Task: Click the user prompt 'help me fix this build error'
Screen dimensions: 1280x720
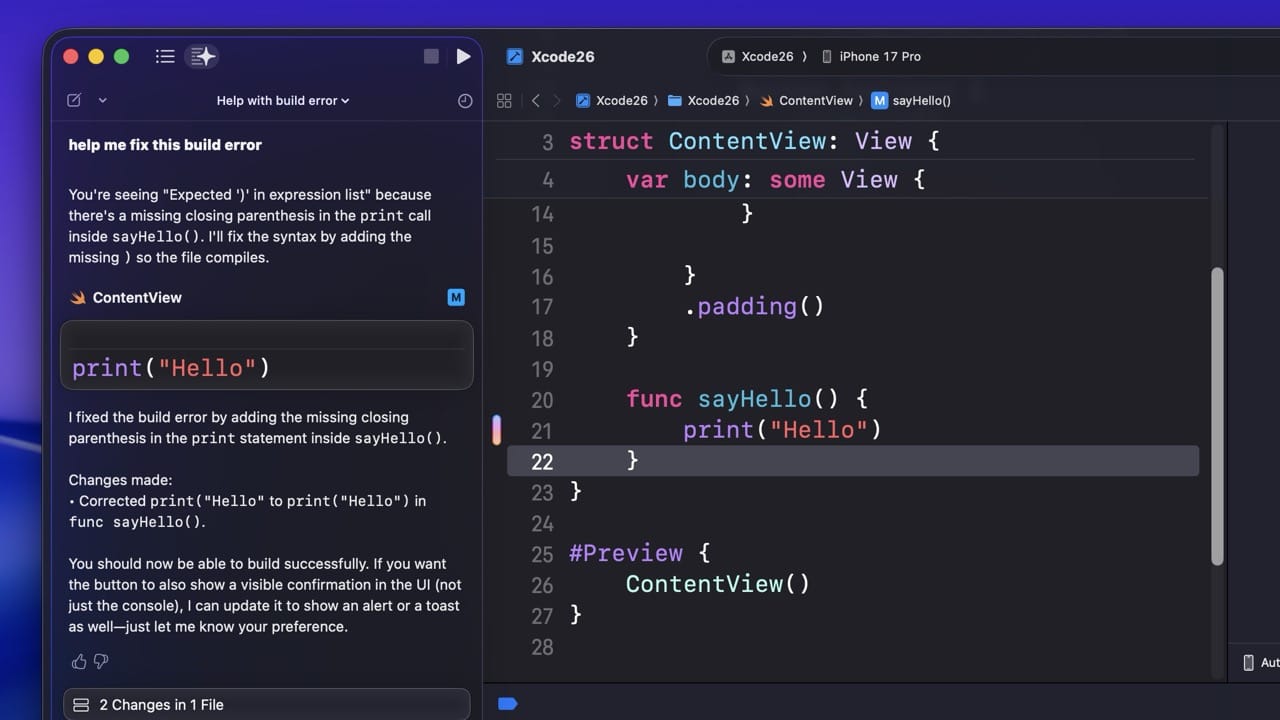Action: [x=165, y=145]
